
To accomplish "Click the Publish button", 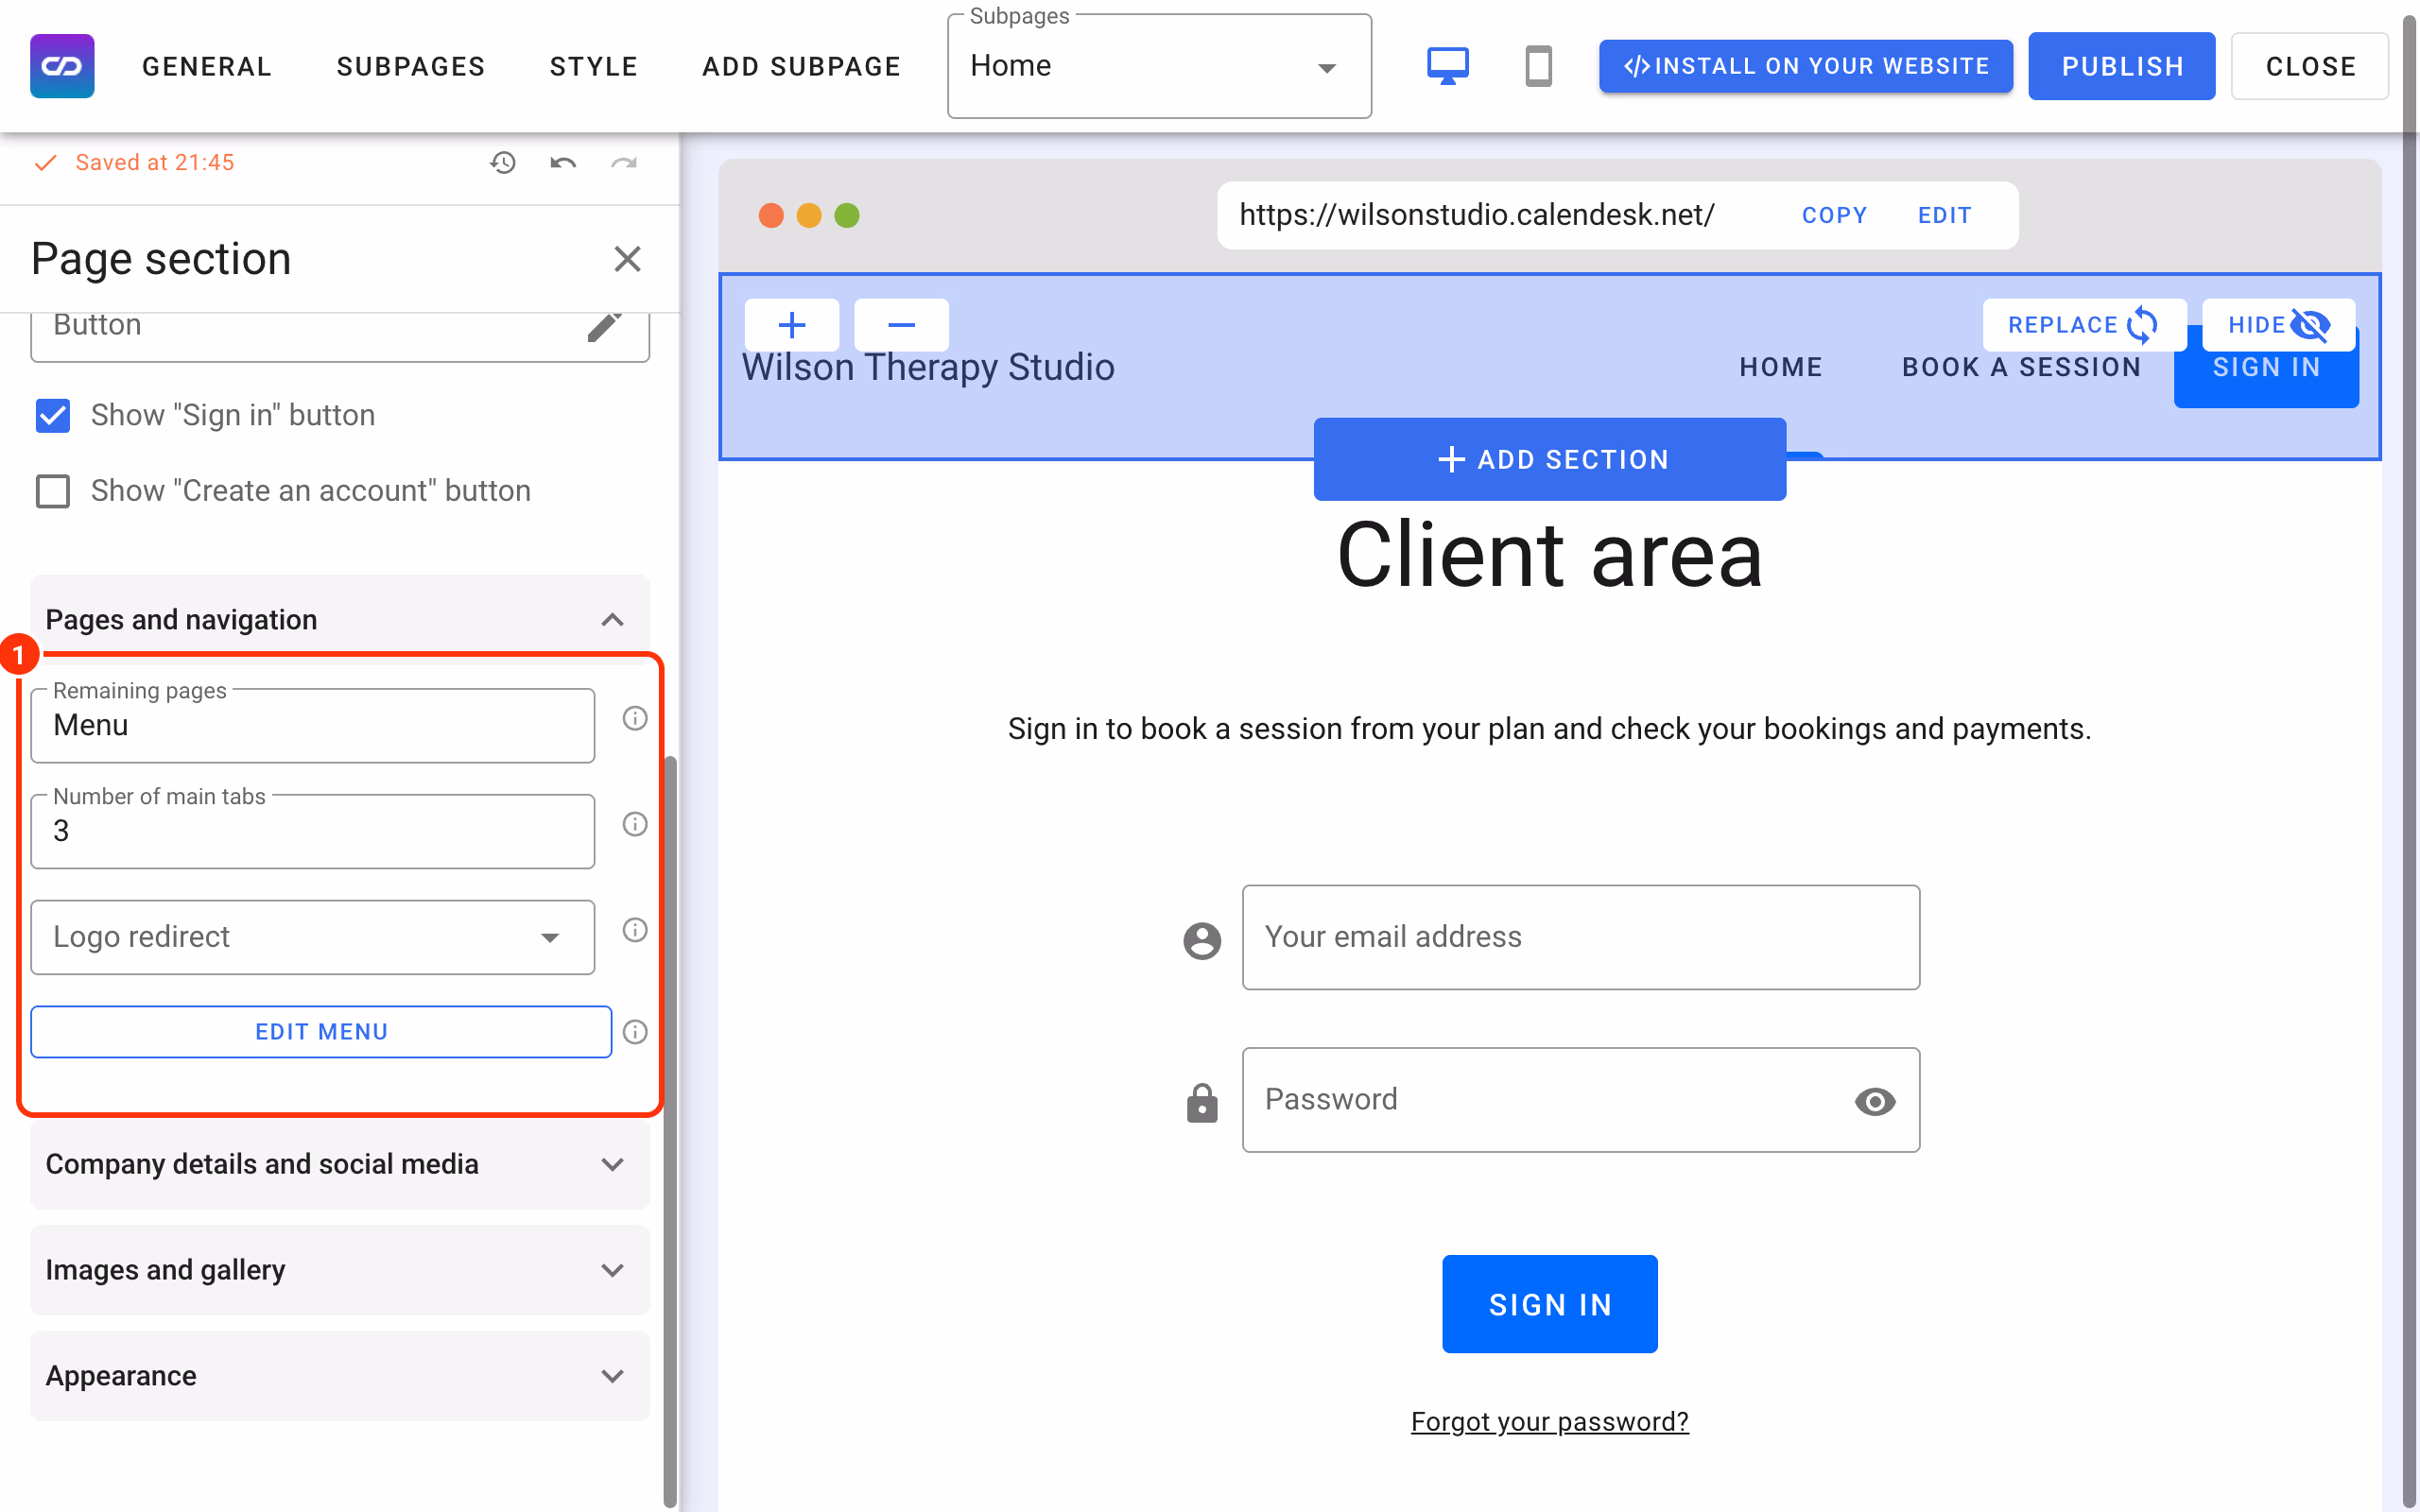I will point(2122,66).
